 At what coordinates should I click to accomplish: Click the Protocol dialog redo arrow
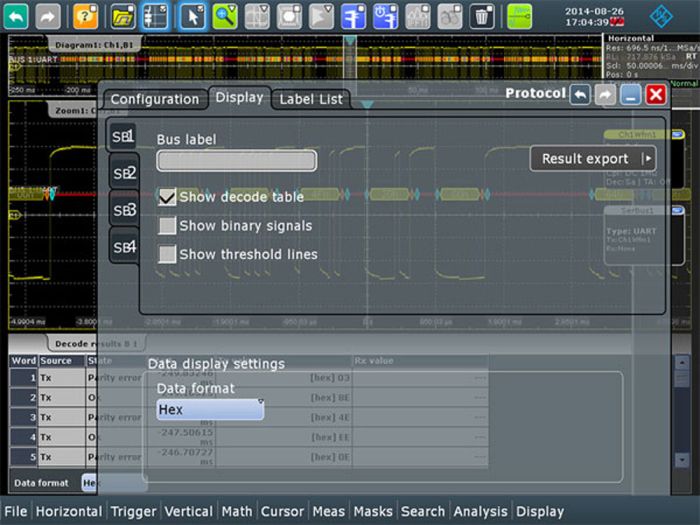click(605, 95)
